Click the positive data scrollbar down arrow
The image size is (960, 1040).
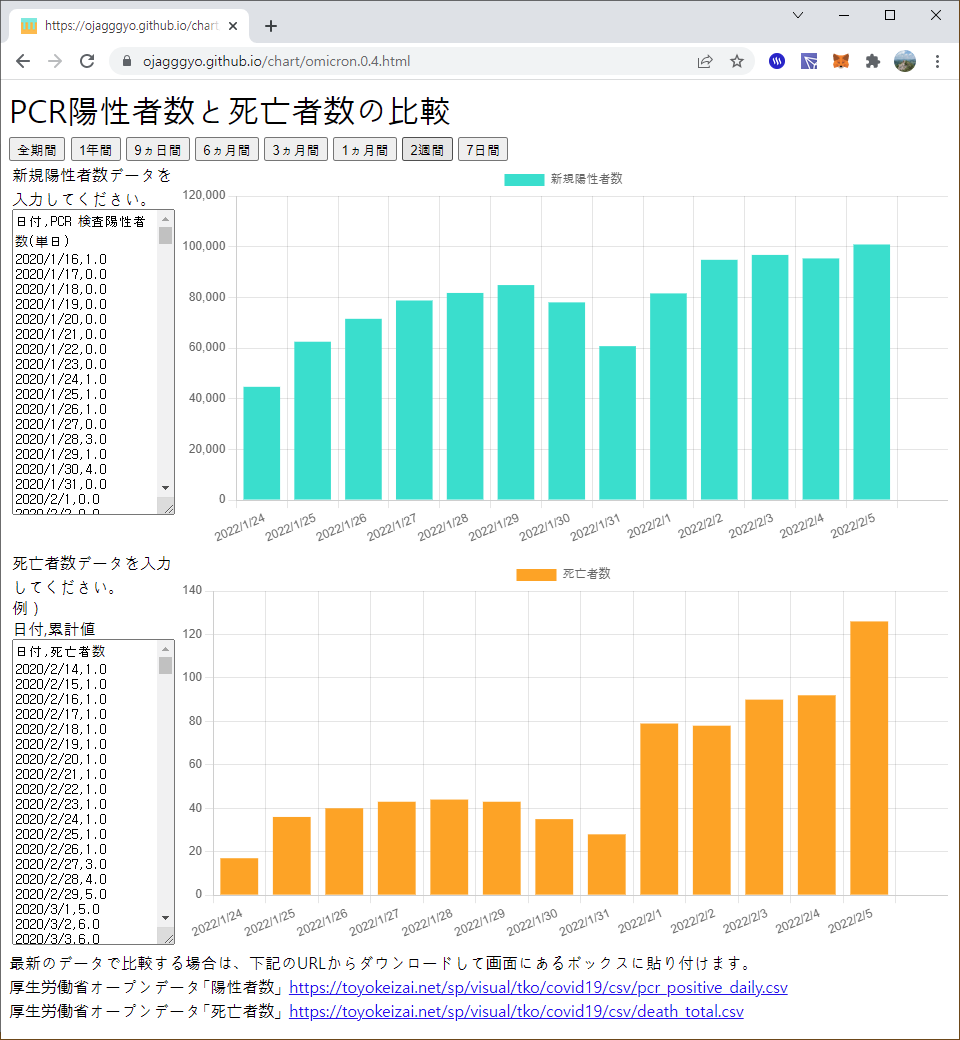pyautogui.click(x=165, y=488)
